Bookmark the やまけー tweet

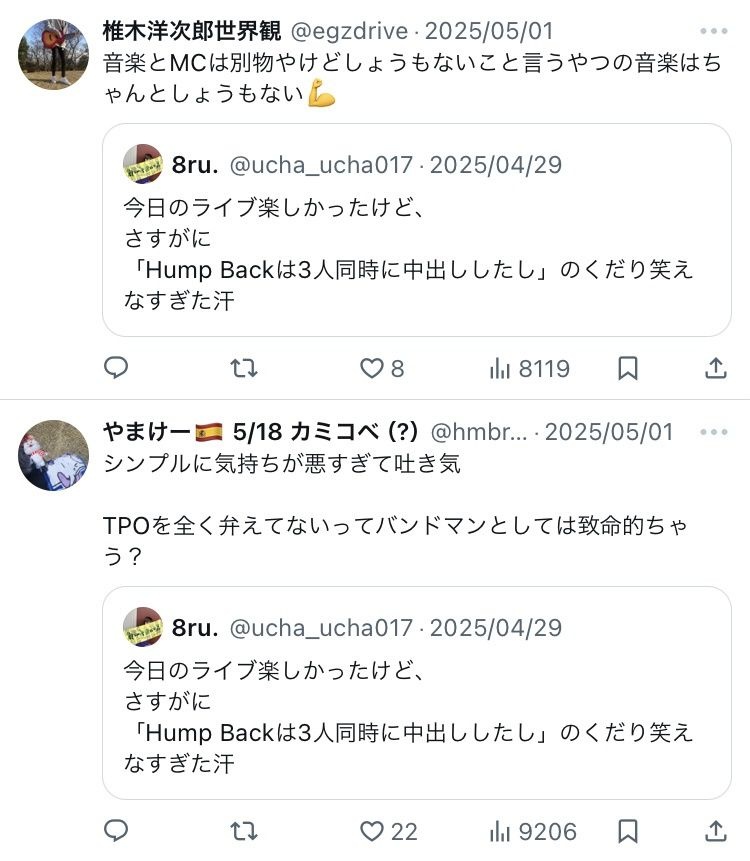628,831
